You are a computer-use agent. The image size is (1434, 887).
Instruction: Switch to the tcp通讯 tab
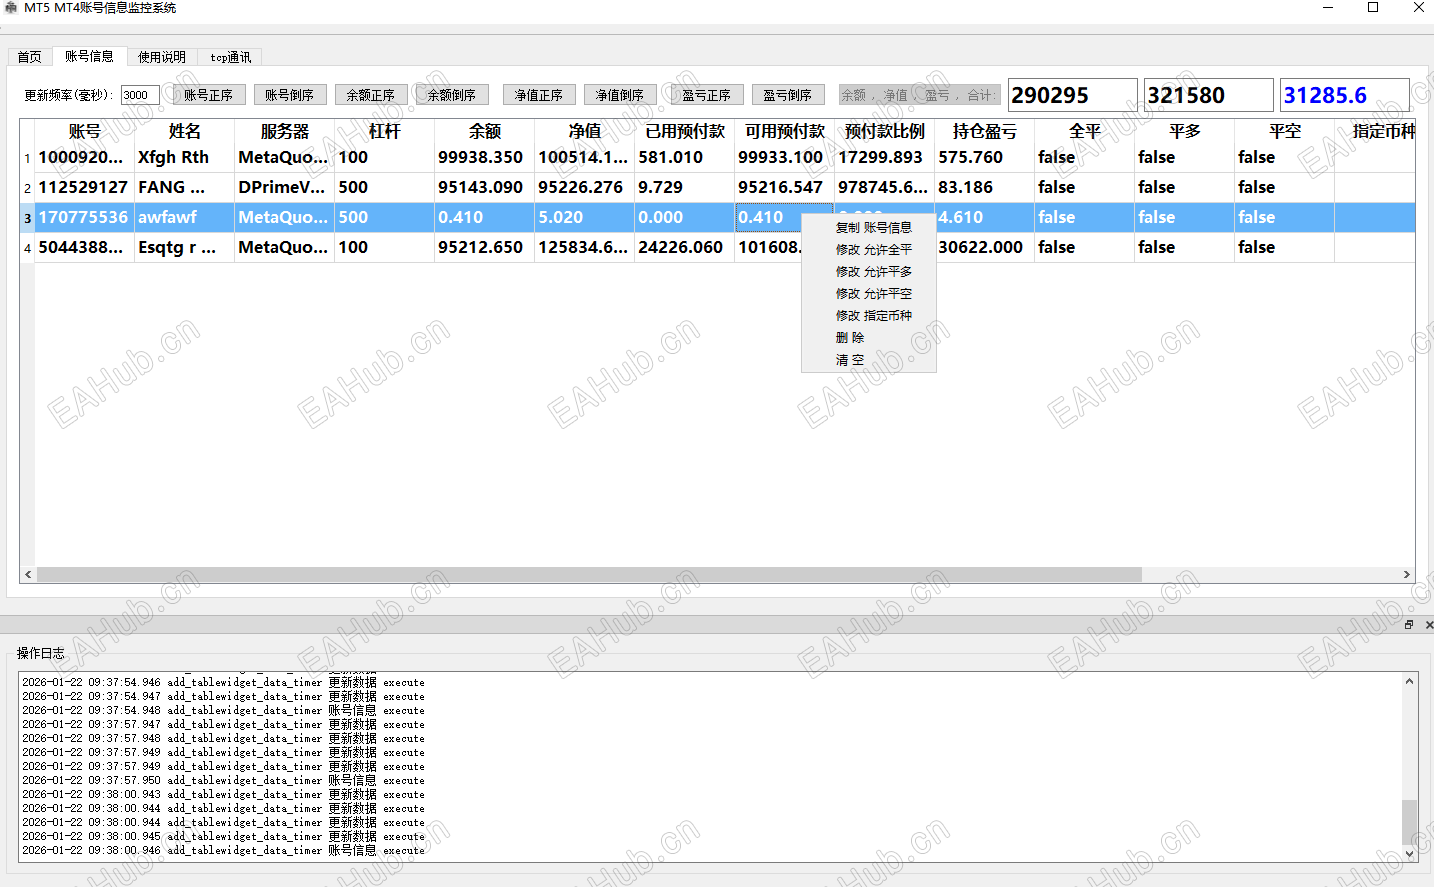pyautogui.click(x=229, y=56)
